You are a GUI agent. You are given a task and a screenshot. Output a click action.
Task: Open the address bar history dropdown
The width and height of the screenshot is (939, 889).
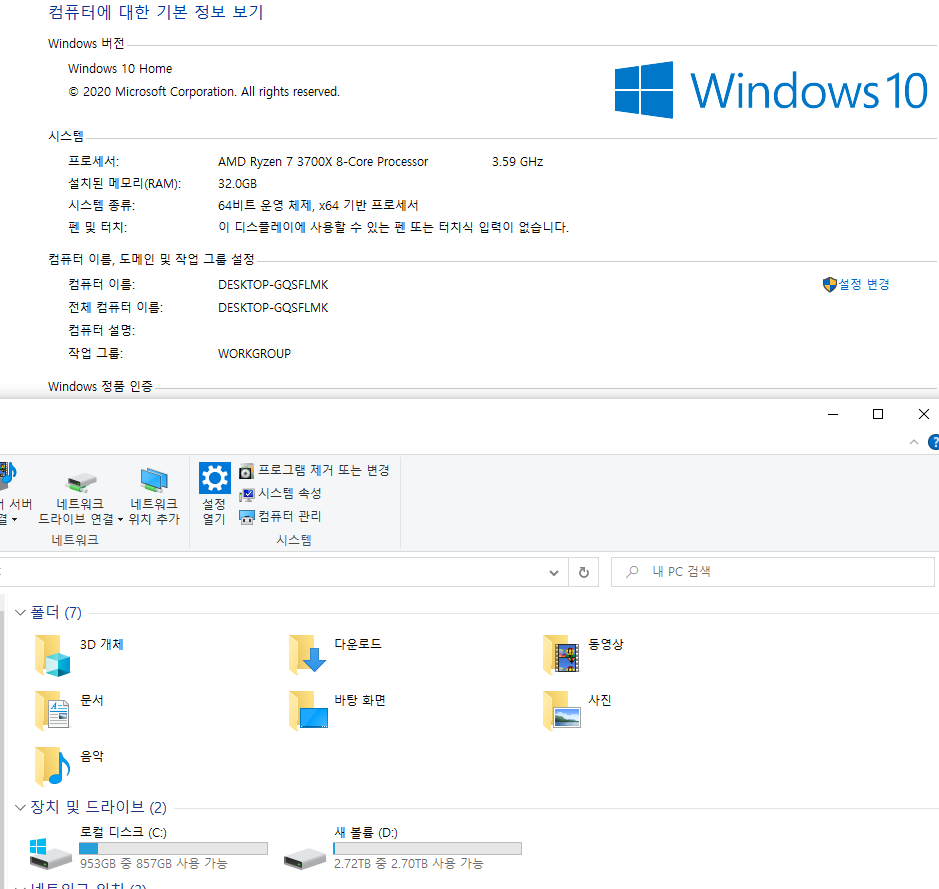pyautogui.click(x=554, y=573)
